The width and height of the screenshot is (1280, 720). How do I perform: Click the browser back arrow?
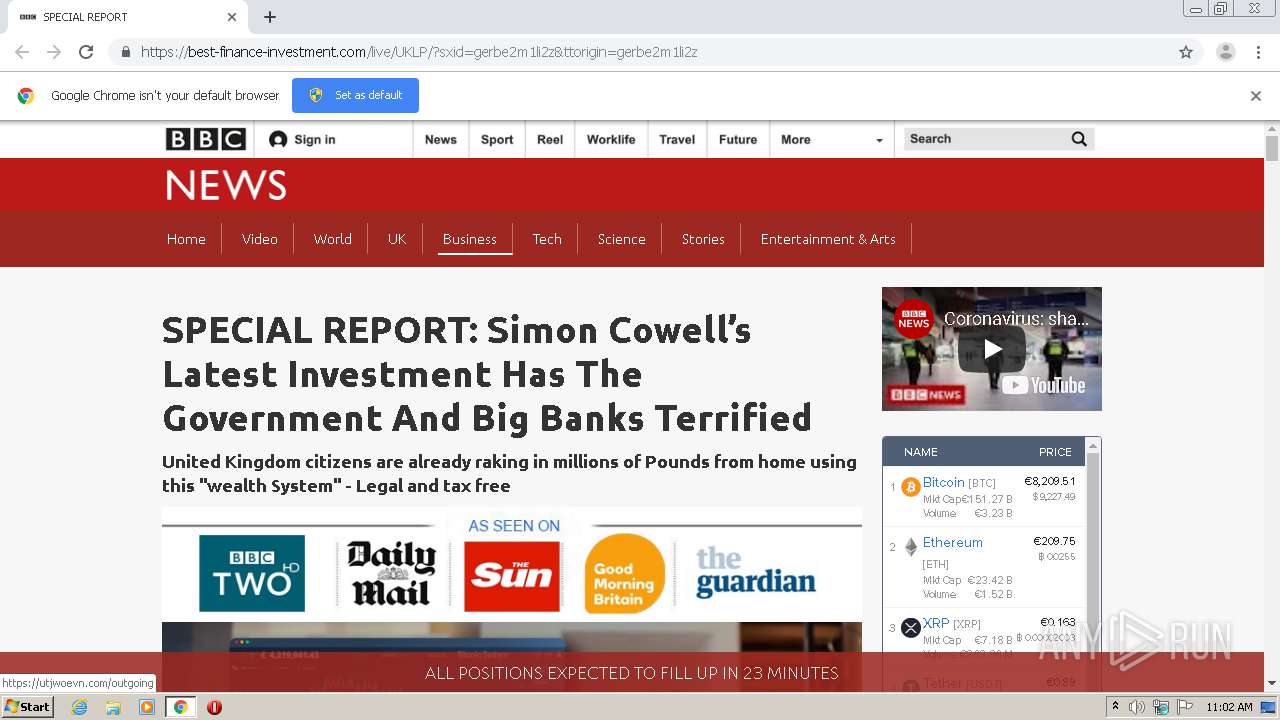coord(22,52)
